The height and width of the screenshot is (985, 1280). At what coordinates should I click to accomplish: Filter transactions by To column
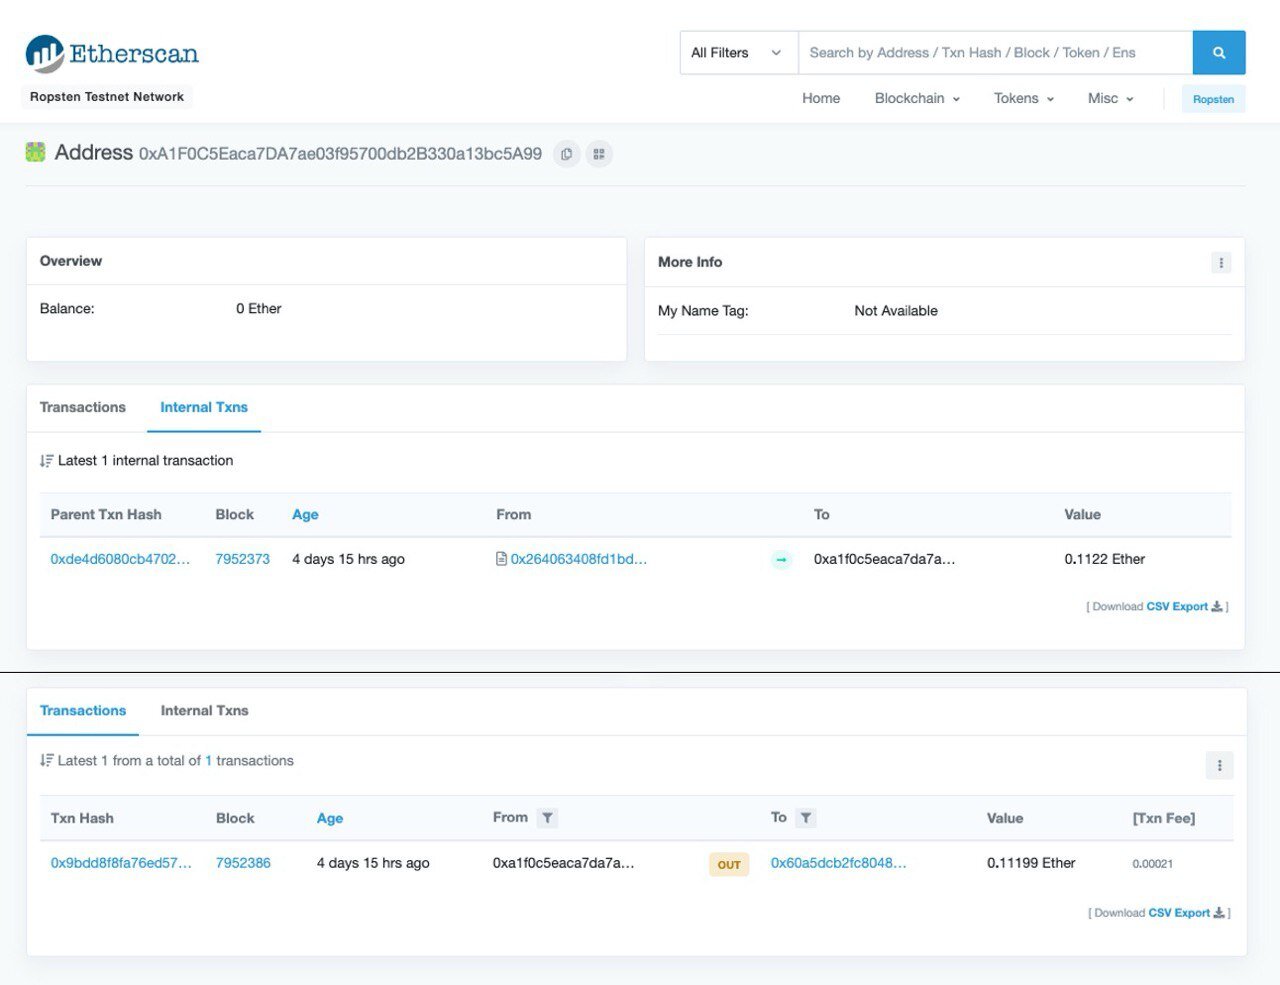(806, 818)
